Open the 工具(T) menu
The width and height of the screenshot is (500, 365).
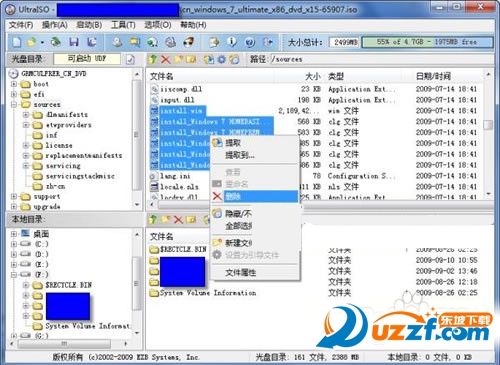[x=123, y=25]
